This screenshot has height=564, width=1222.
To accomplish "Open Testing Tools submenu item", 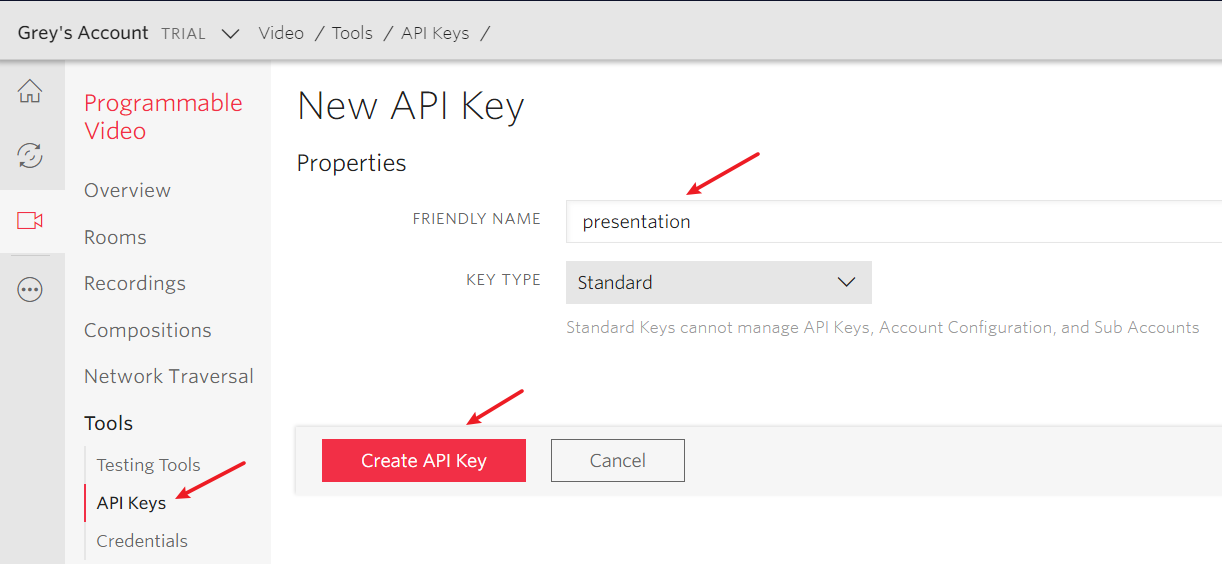I will point(148,464).
